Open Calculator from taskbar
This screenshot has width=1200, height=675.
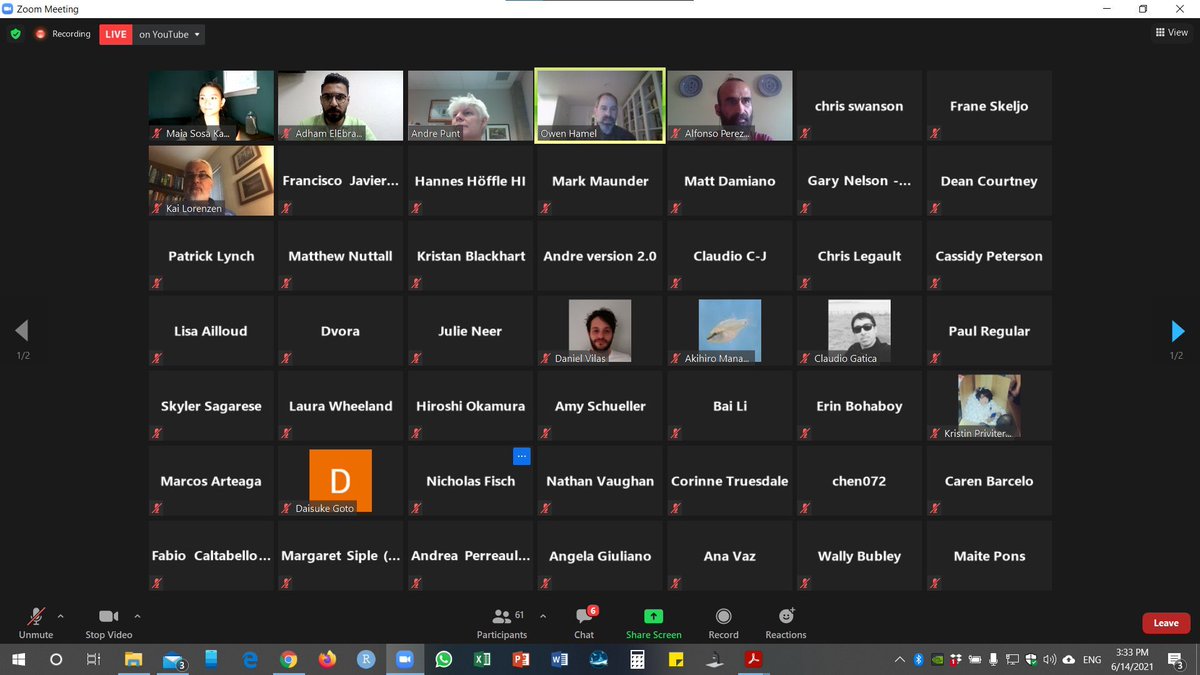coord(637,660)
